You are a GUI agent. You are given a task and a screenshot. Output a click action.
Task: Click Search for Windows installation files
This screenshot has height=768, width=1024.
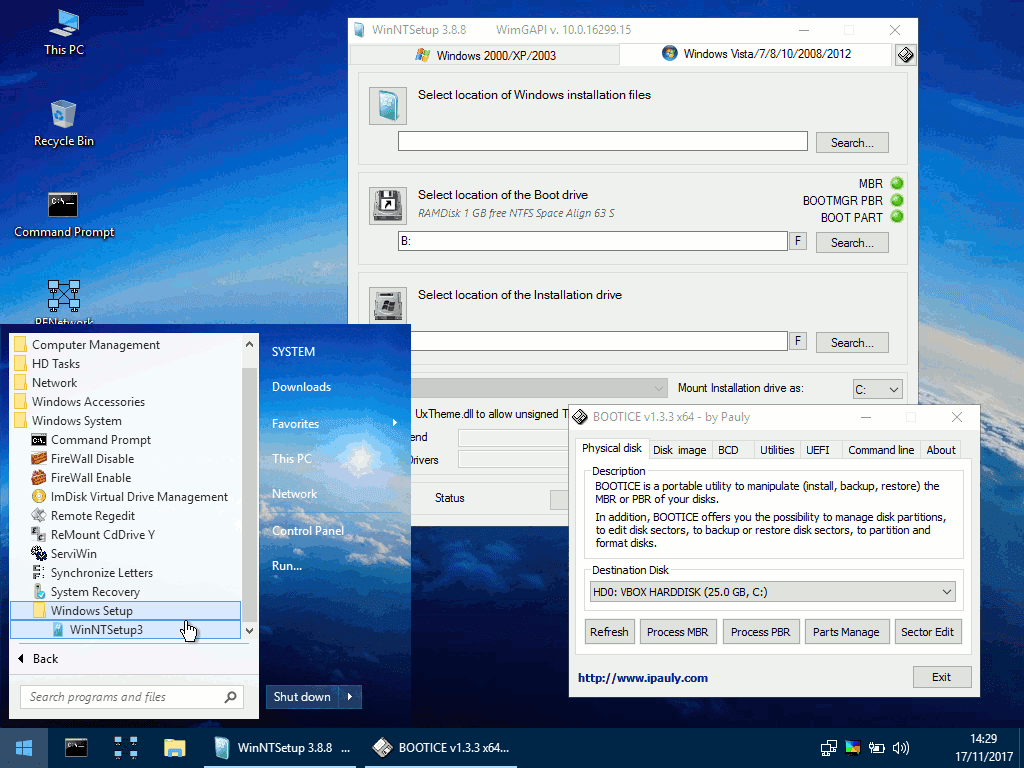[x=852, y=142]
